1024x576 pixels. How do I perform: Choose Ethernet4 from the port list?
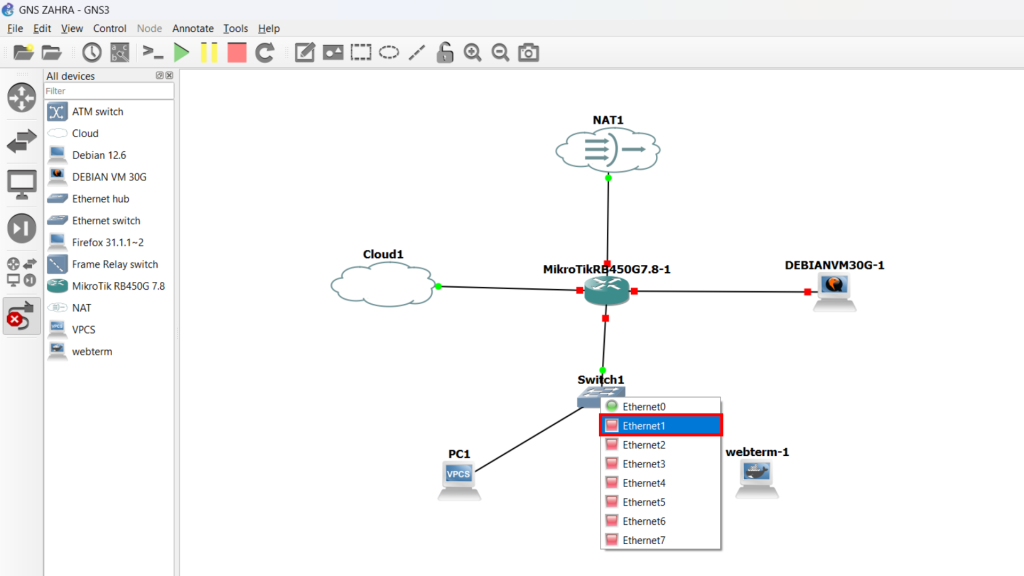click(660, 483)
